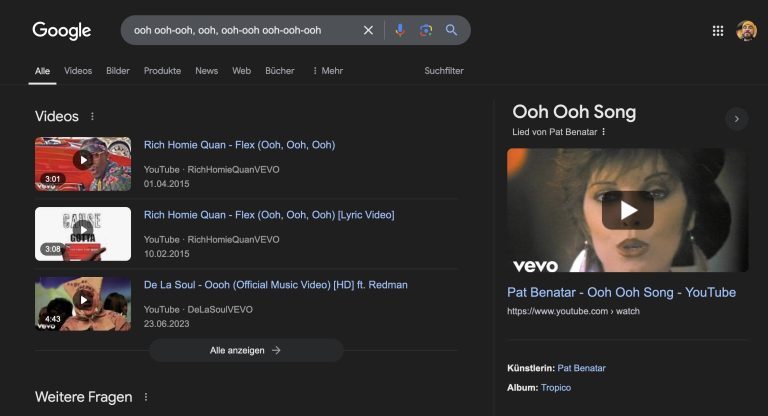Screen dimensions: 768x416
Task: Click the magnifying glass search icon
Action: (x=451, y=30)
